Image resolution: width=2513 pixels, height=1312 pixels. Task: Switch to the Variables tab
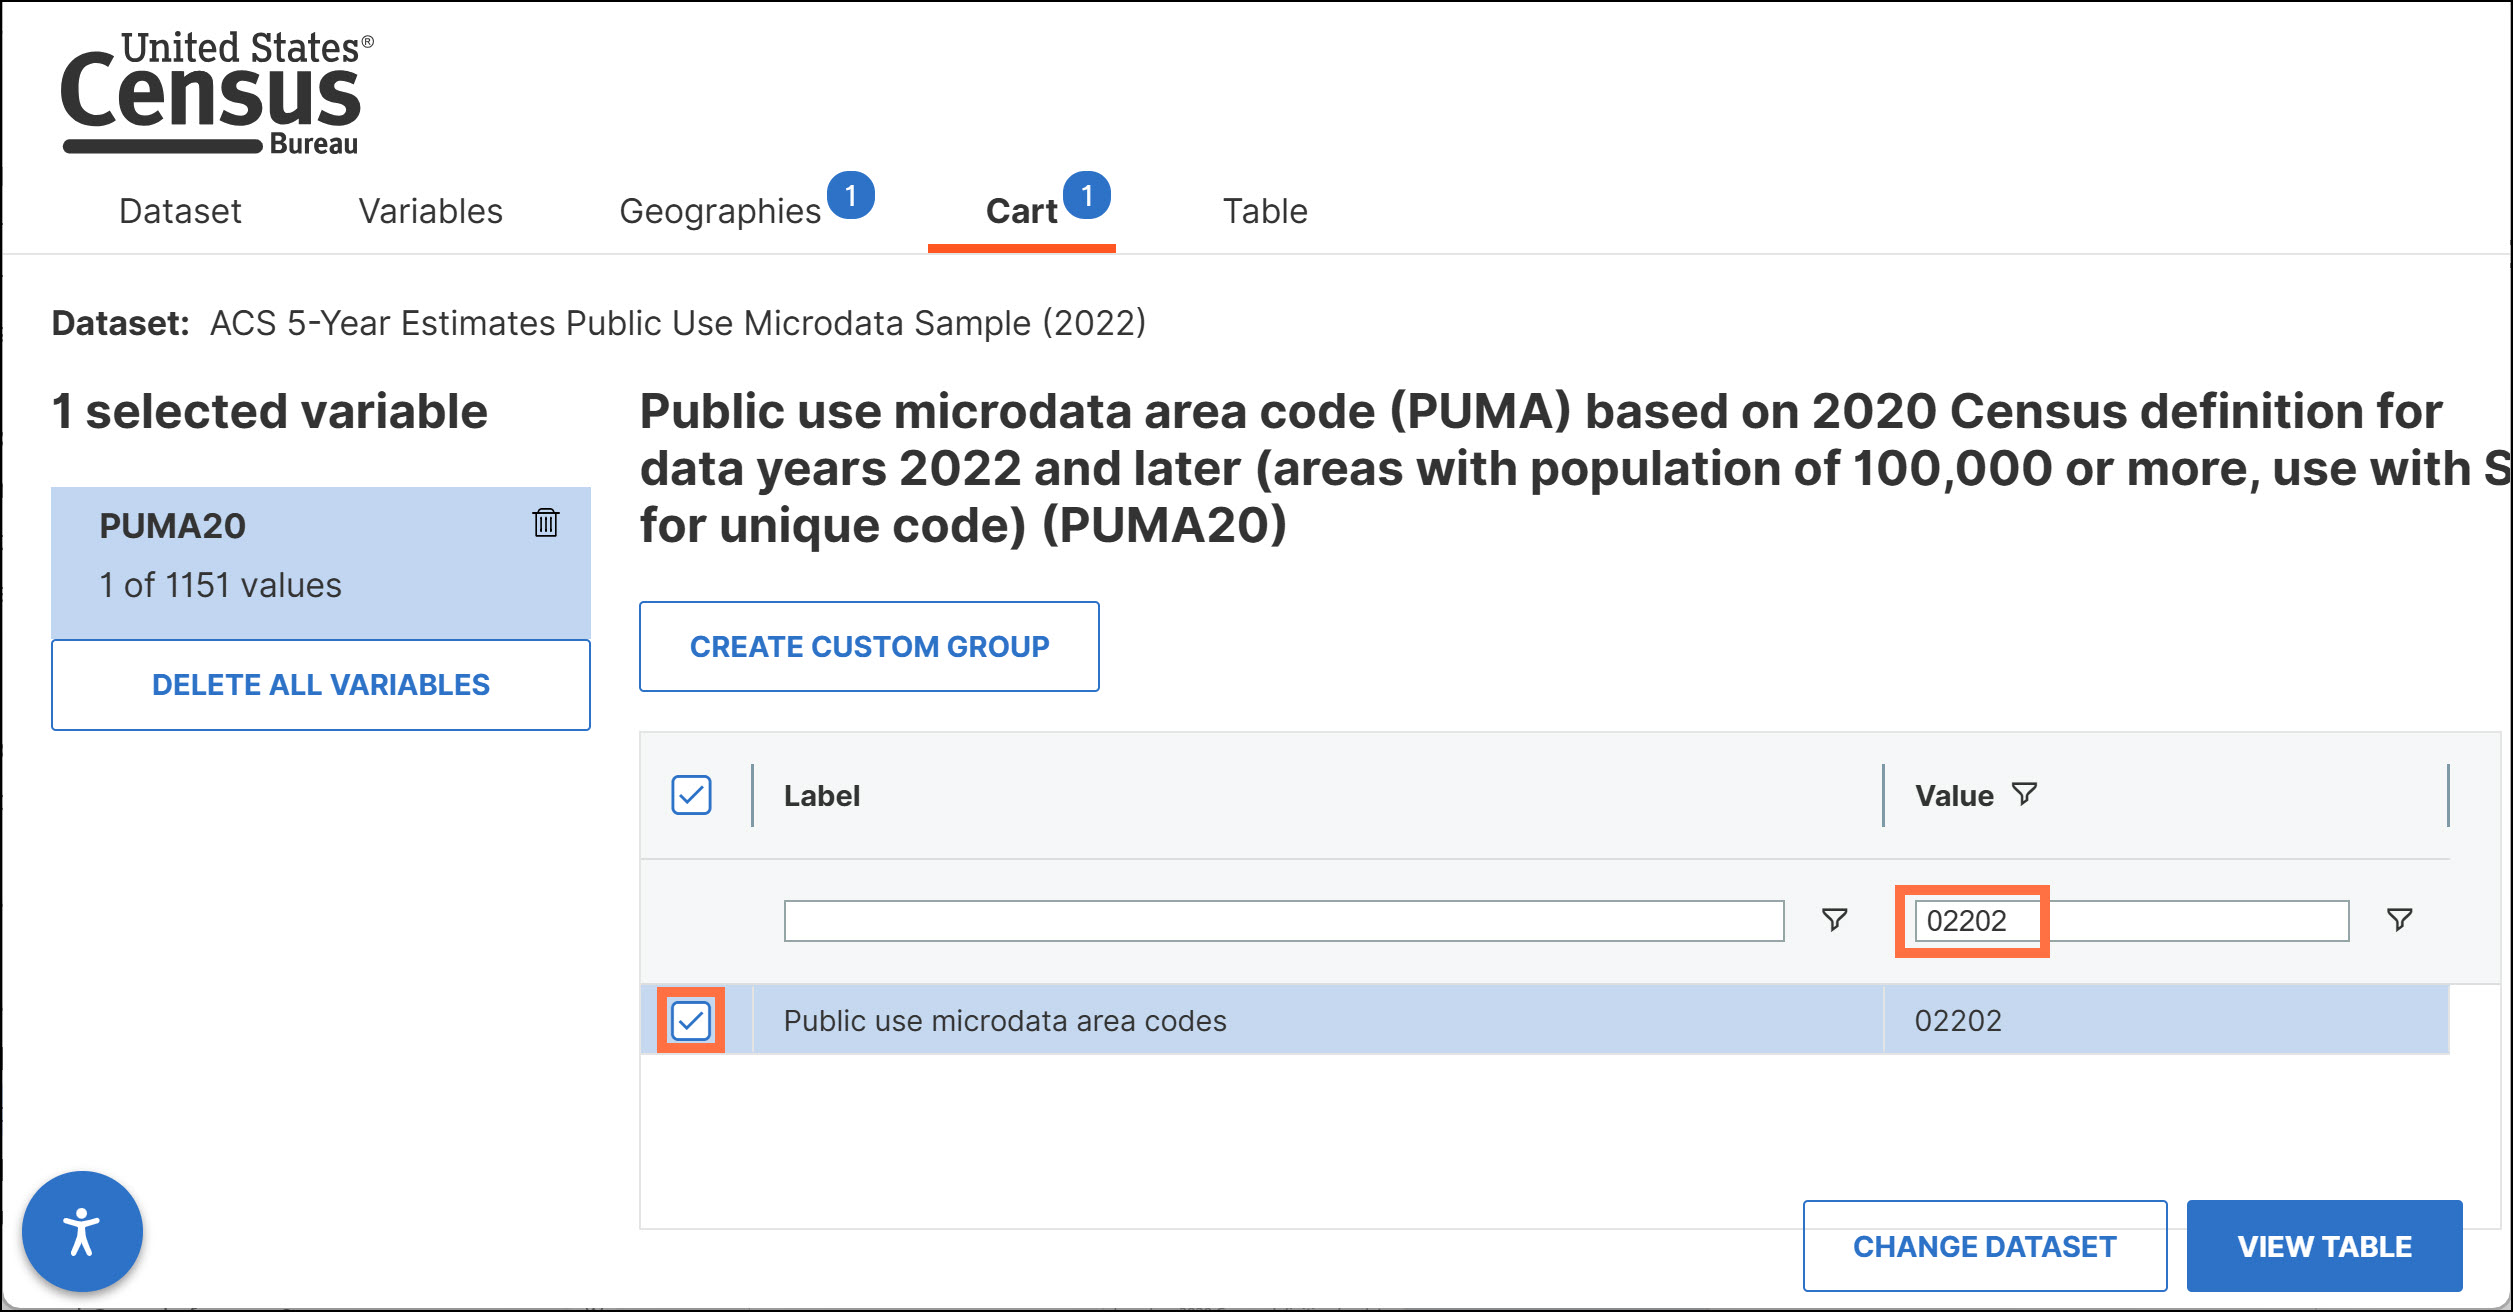(x=430, y=211)
